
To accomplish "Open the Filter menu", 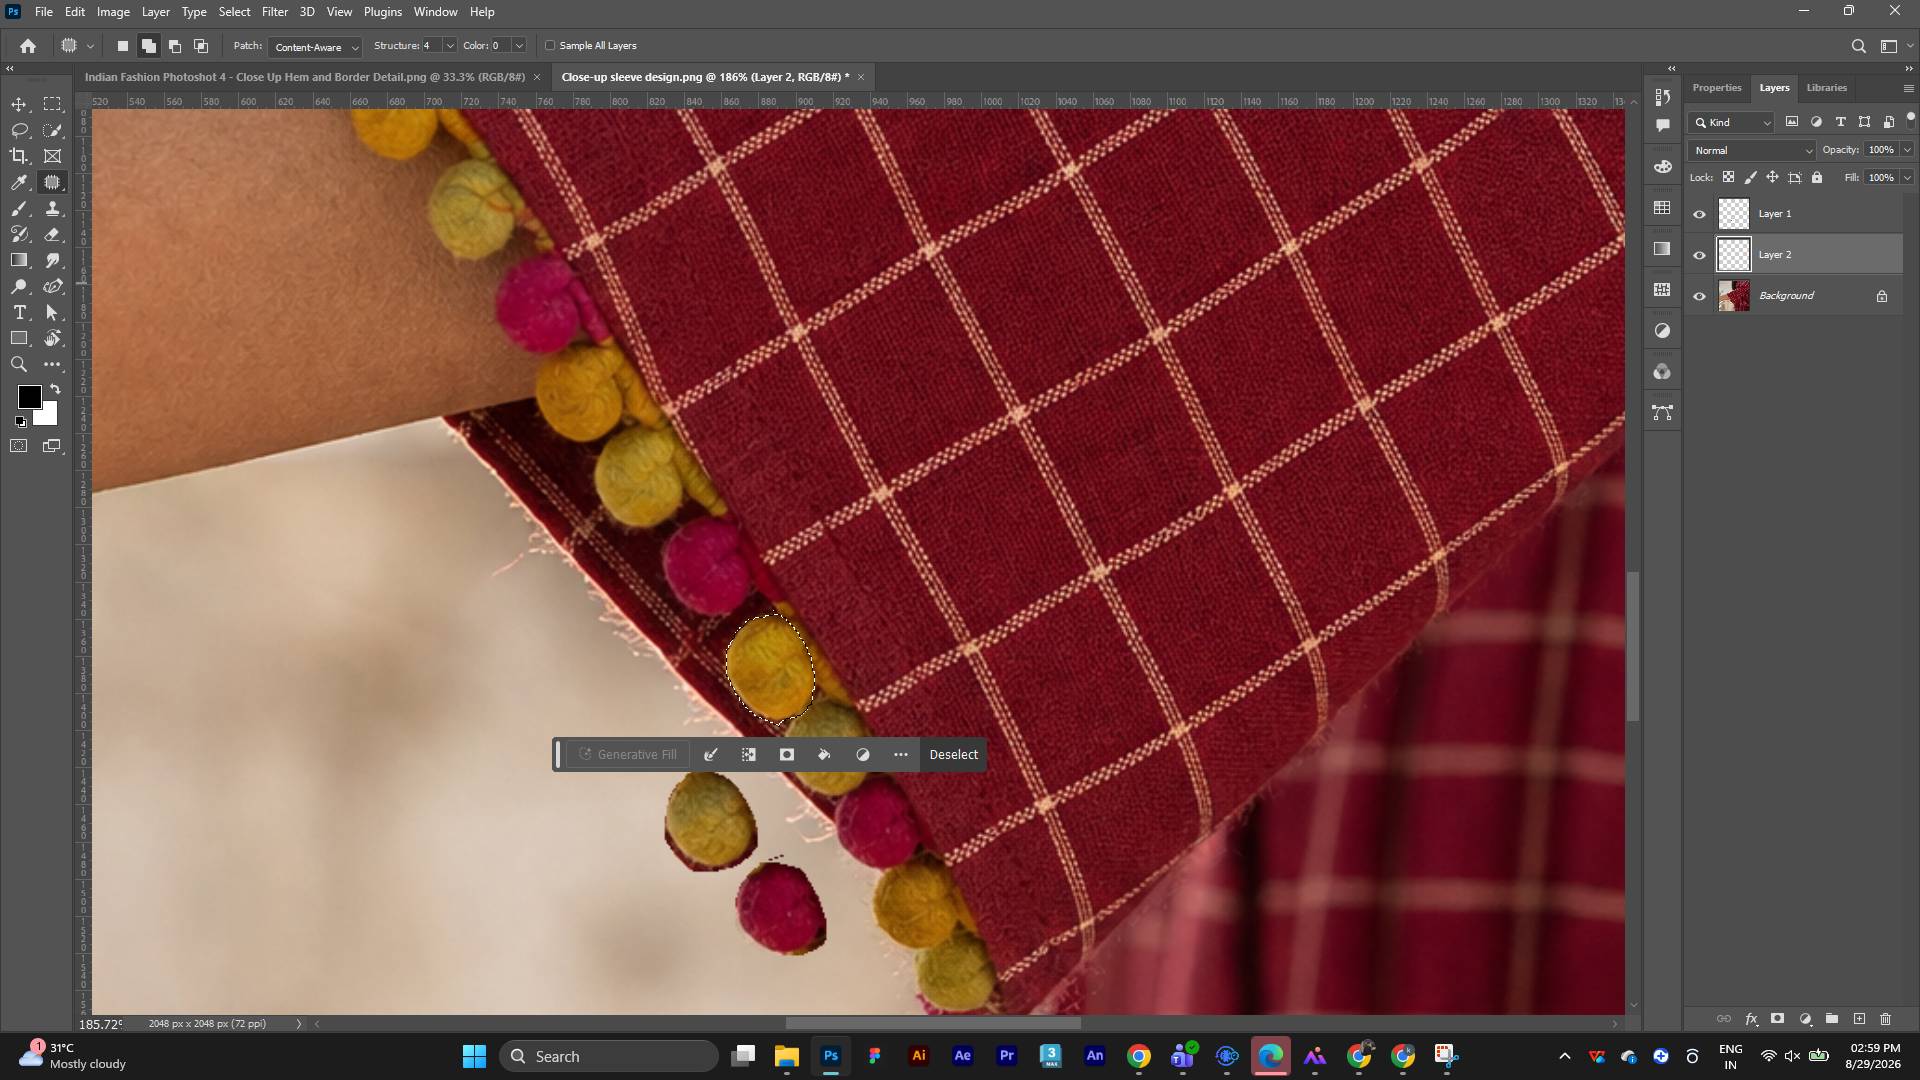I will tap(274, 12).
